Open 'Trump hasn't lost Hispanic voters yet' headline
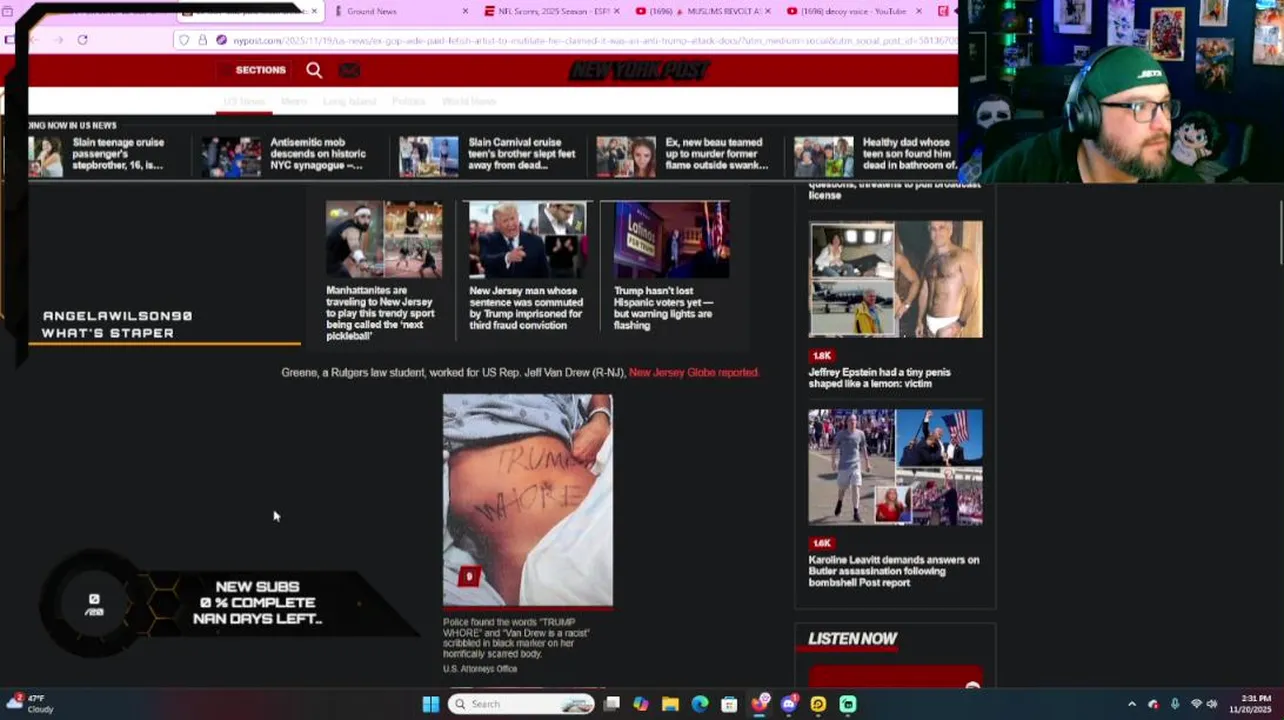1284x720 pixels. [664, 308]
